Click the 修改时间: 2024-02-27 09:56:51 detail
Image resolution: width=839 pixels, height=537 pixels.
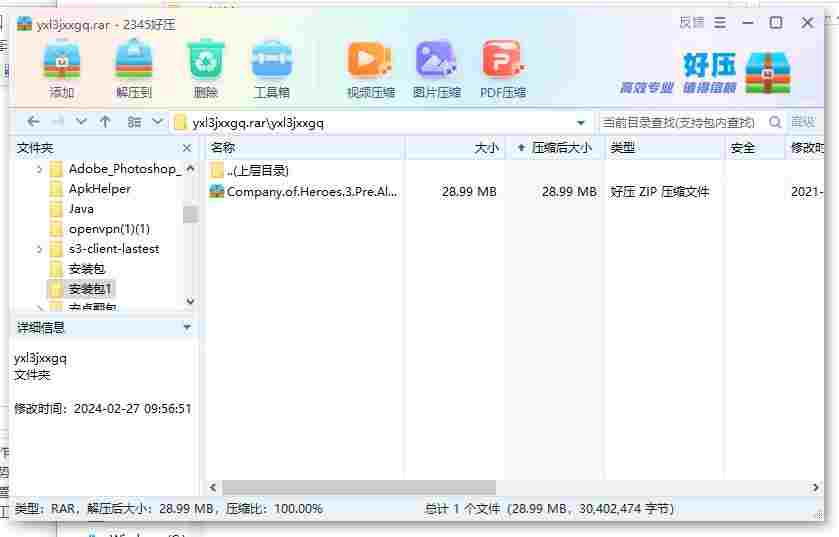click(103, 409)
